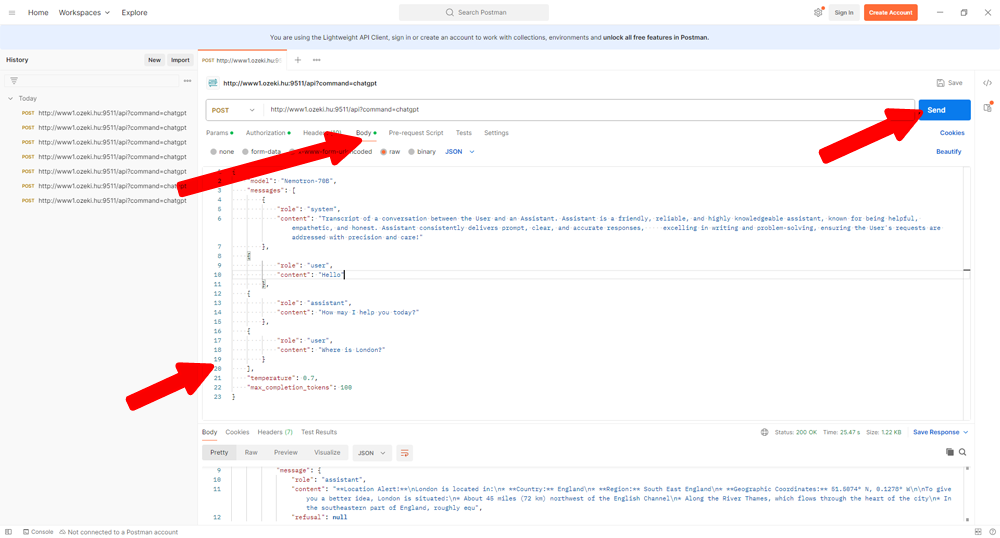Toggle the sidebar icon in status bar

[x=8, y=532]
